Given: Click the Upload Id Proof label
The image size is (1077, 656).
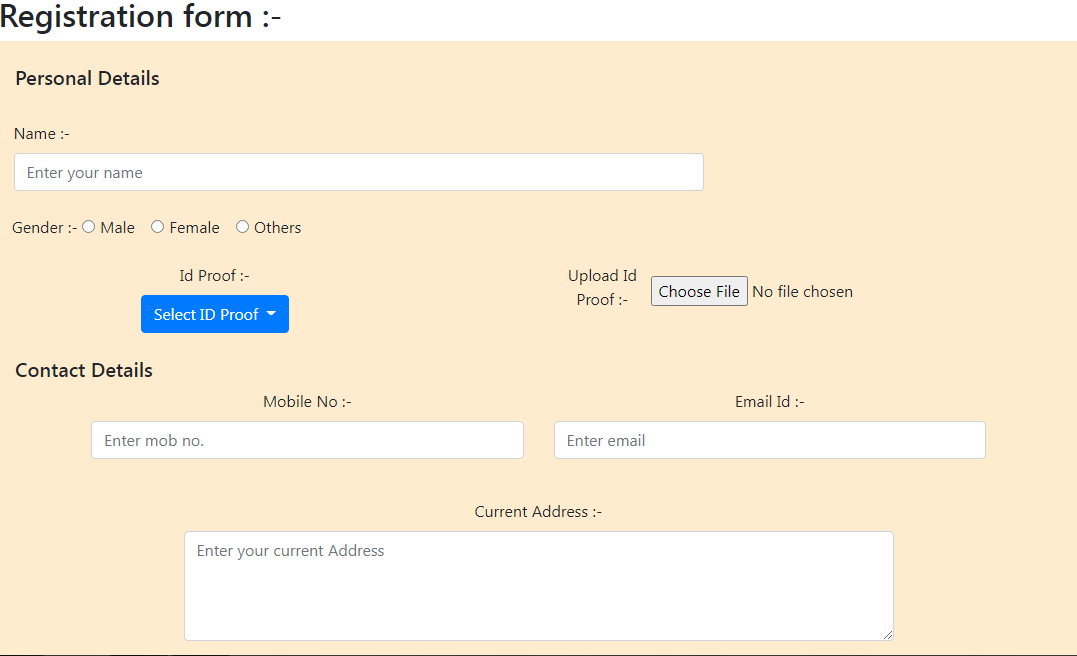Looking at the screenshot, I should click(x=601, y=287).
